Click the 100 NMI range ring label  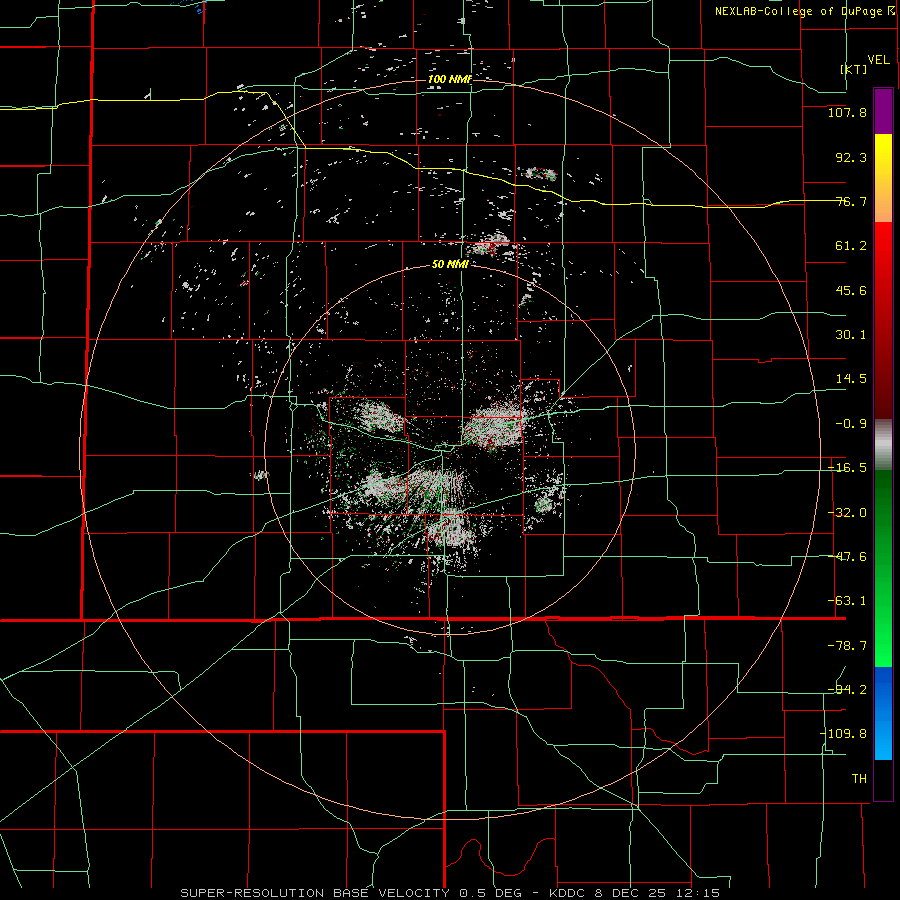[449, 79]
